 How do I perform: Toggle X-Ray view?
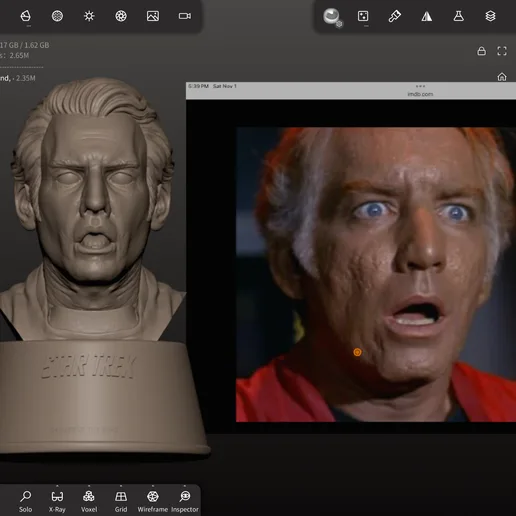(x=57, y=501)
